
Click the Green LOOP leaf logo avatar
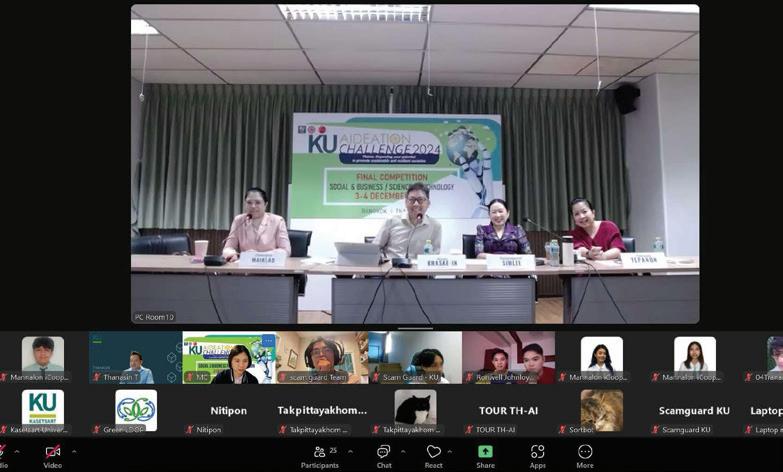[x=136, y=410]
